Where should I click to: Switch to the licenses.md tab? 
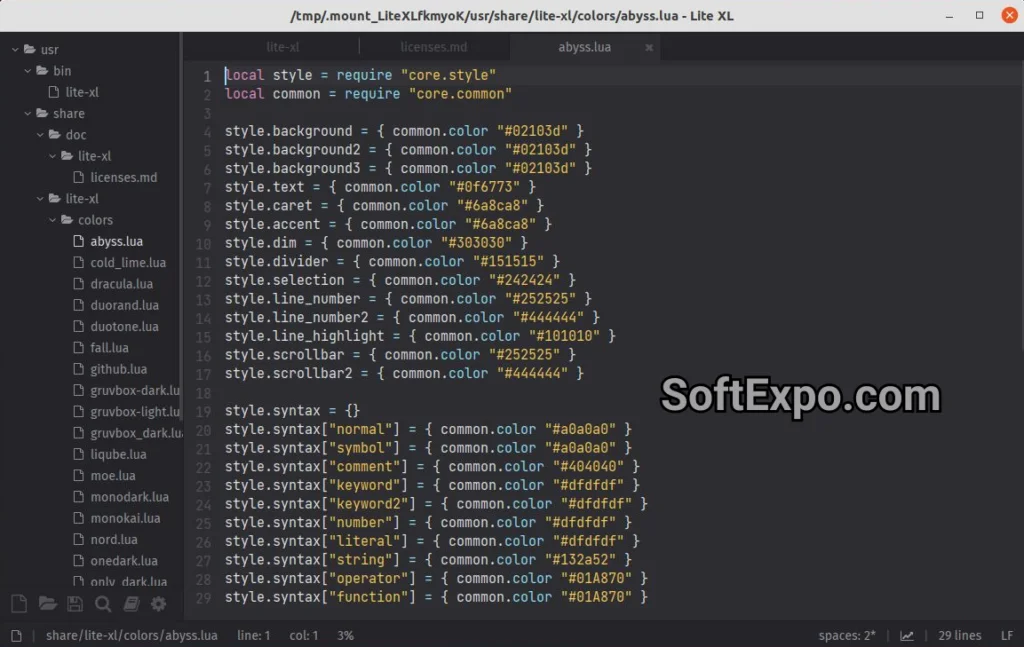434,46
